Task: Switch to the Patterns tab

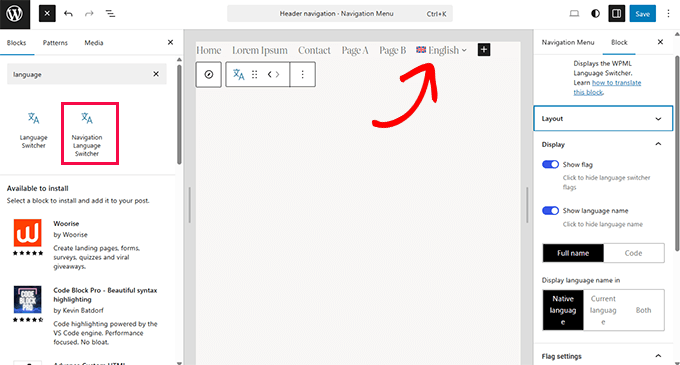Action: point(55,42)
